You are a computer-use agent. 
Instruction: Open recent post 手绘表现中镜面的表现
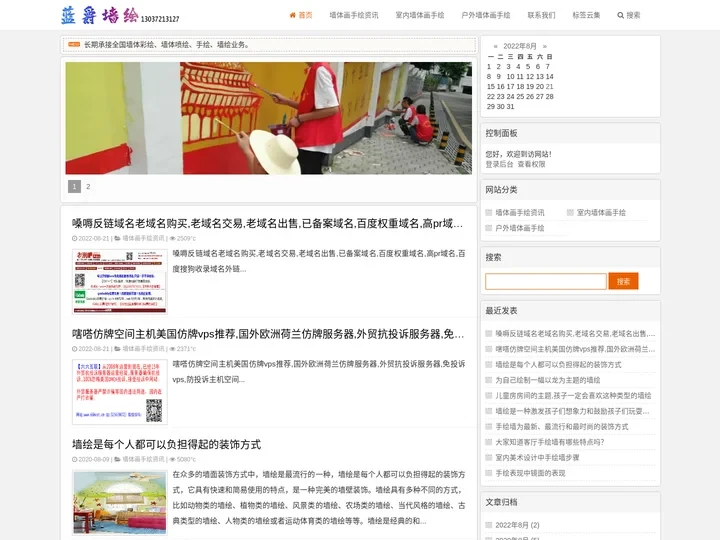[530, 473]
